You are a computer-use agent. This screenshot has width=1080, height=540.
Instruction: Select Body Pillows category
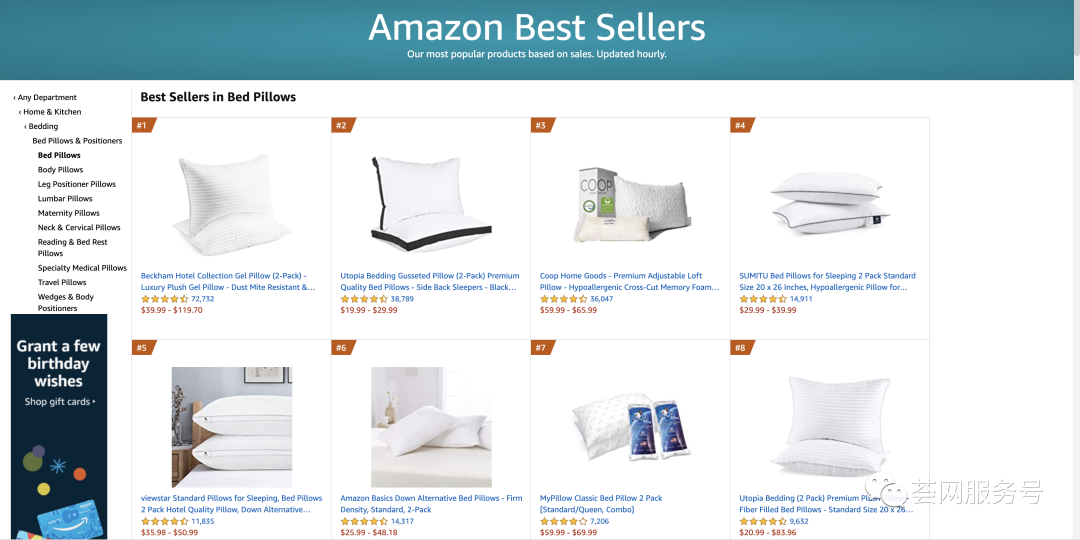click(x=60, y=170)
